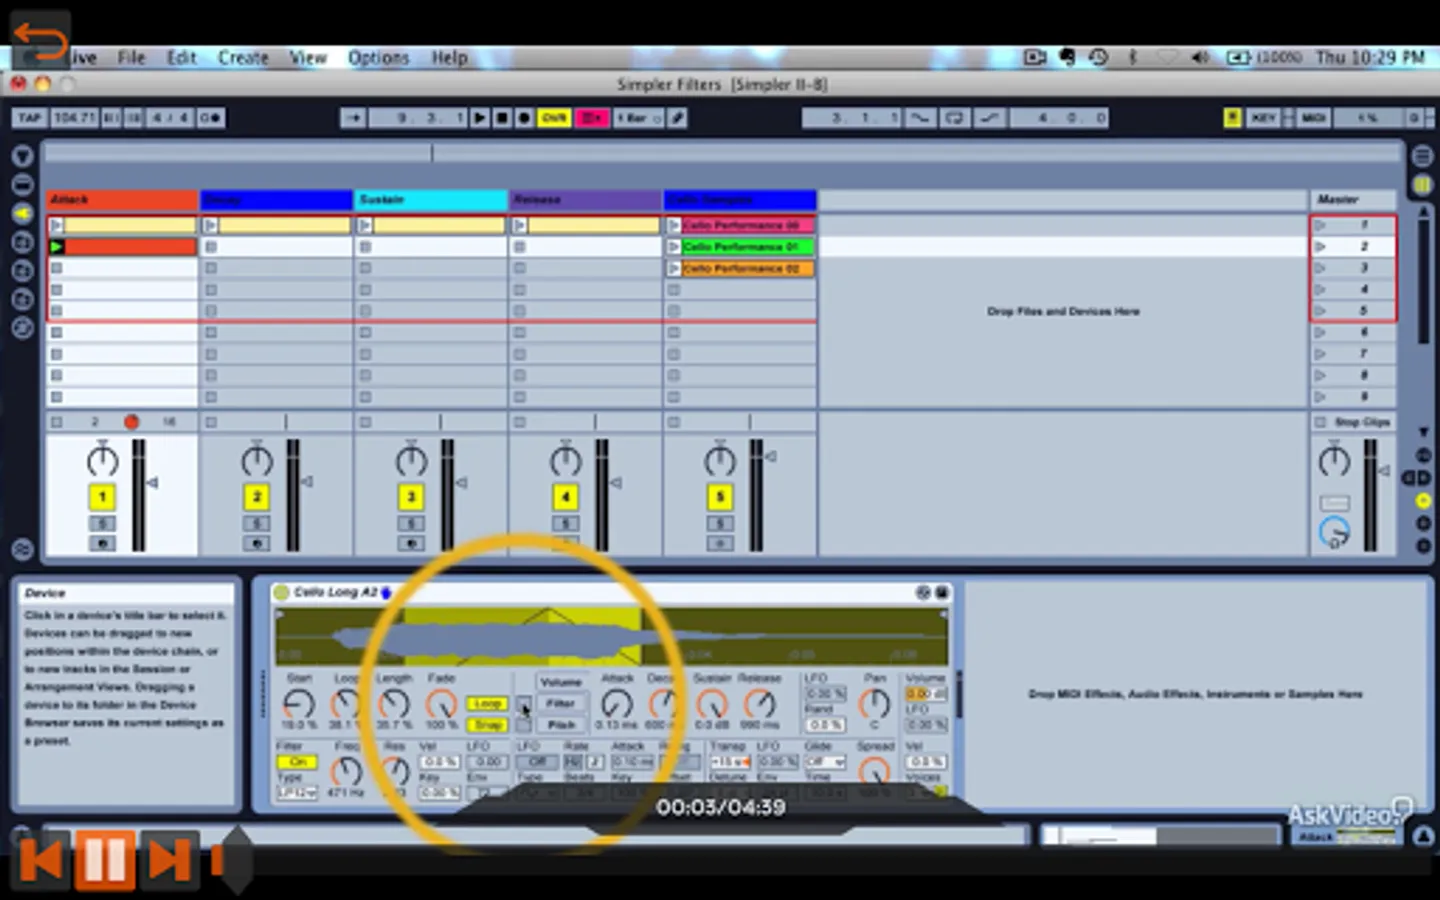Image resolution: width=1440 pixels, height=900 pixels.
Task: Skip to next video track
Action: 169,860
